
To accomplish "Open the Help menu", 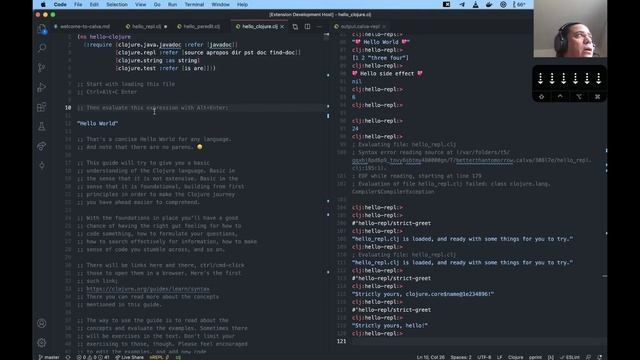I will [x=242, y=4].
